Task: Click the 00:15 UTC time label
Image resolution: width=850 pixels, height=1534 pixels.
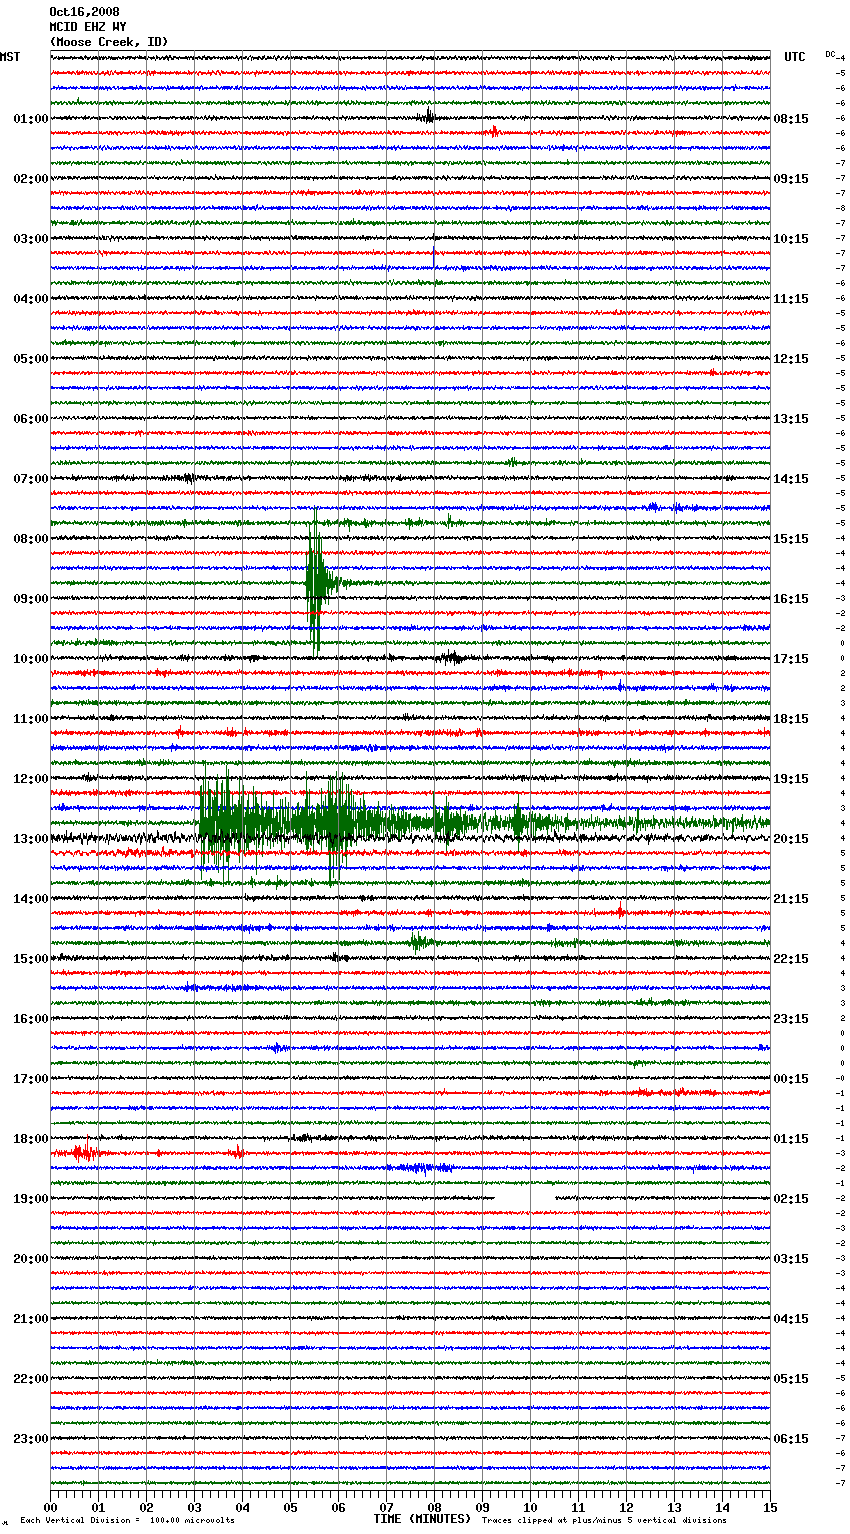Action: pyautogui.click(x=791, y=1079)
